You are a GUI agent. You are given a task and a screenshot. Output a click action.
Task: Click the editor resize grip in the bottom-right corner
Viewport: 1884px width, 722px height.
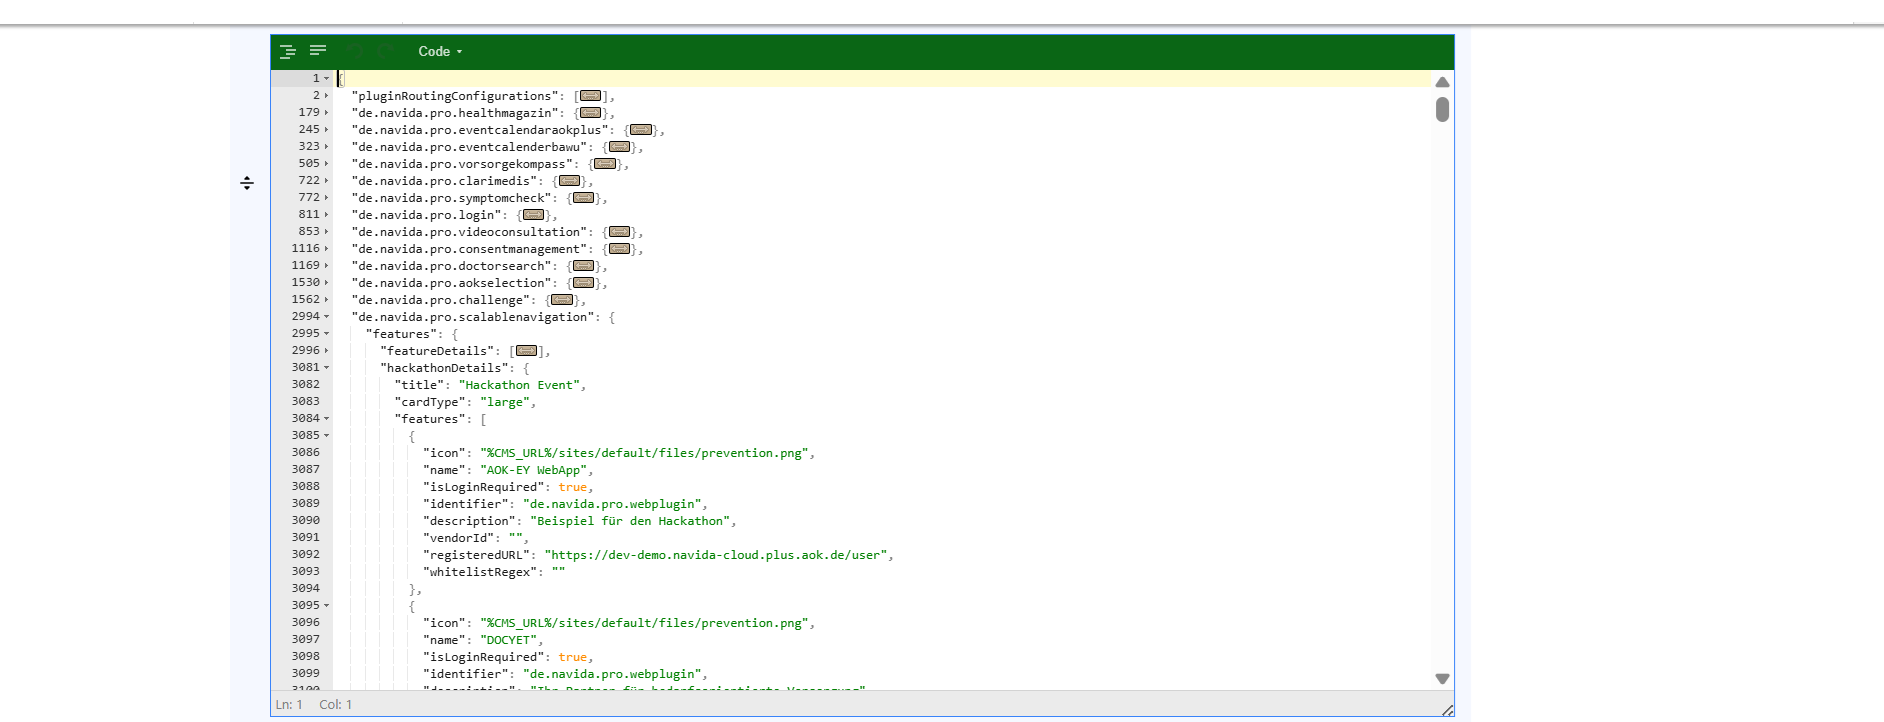1447,710
